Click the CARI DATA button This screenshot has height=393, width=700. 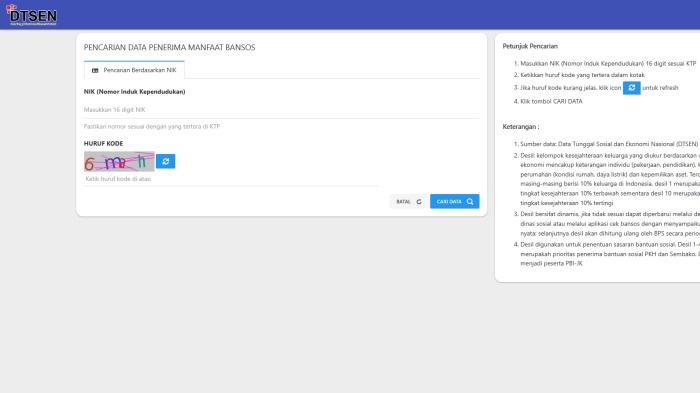point(454,201)
